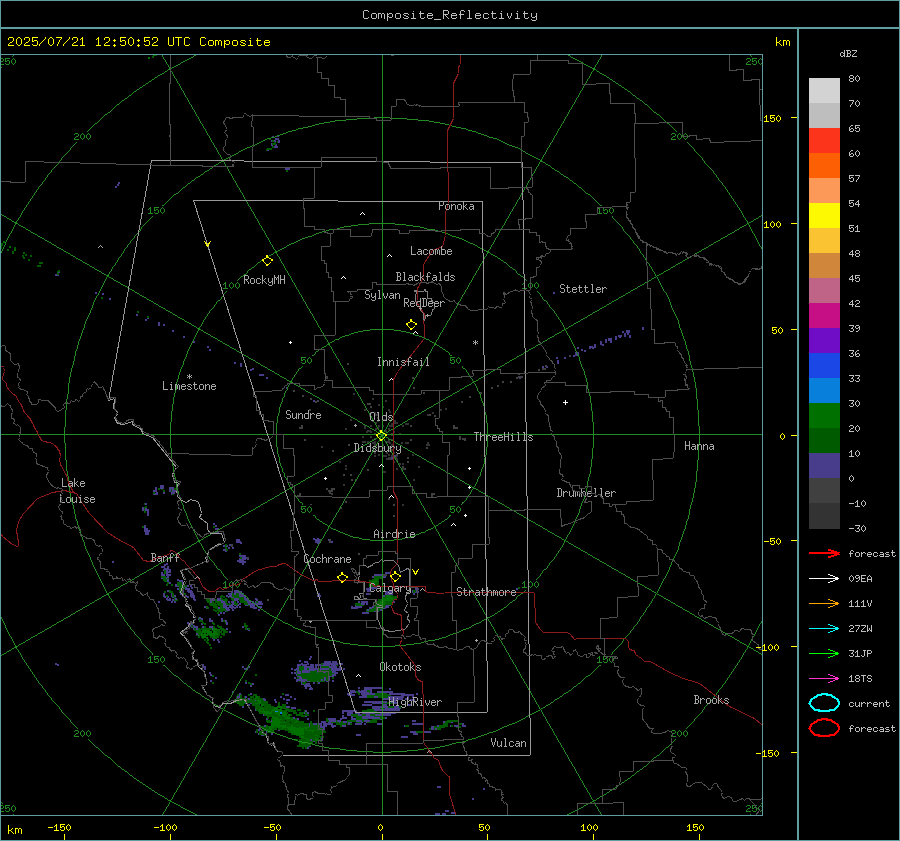The height and width of the screenshot is (841, 900).
Task: Click the cyan 27ZW arrow legend icon
Action: [824, 629]
